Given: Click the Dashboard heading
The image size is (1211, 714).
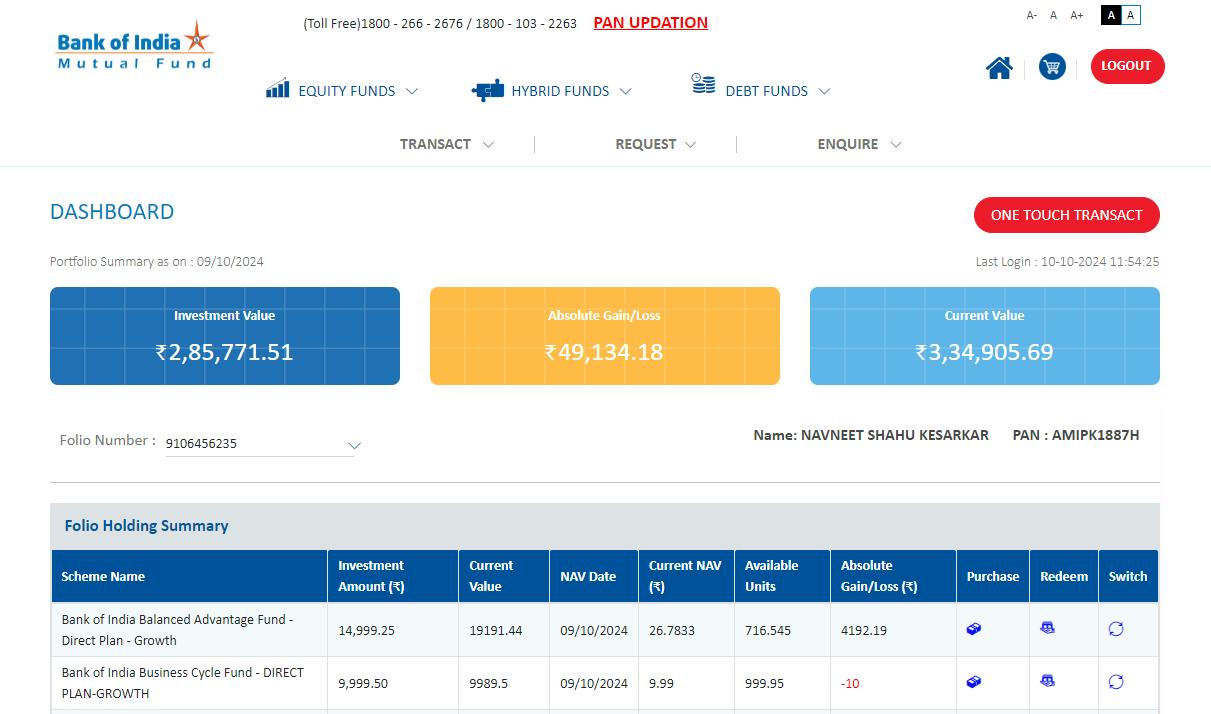Looking at the screenshot, I should pos(112,212).
